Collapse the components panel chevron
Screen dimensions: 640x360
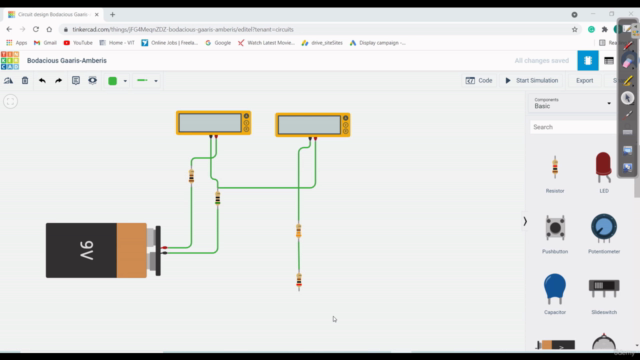pos(525,221)
